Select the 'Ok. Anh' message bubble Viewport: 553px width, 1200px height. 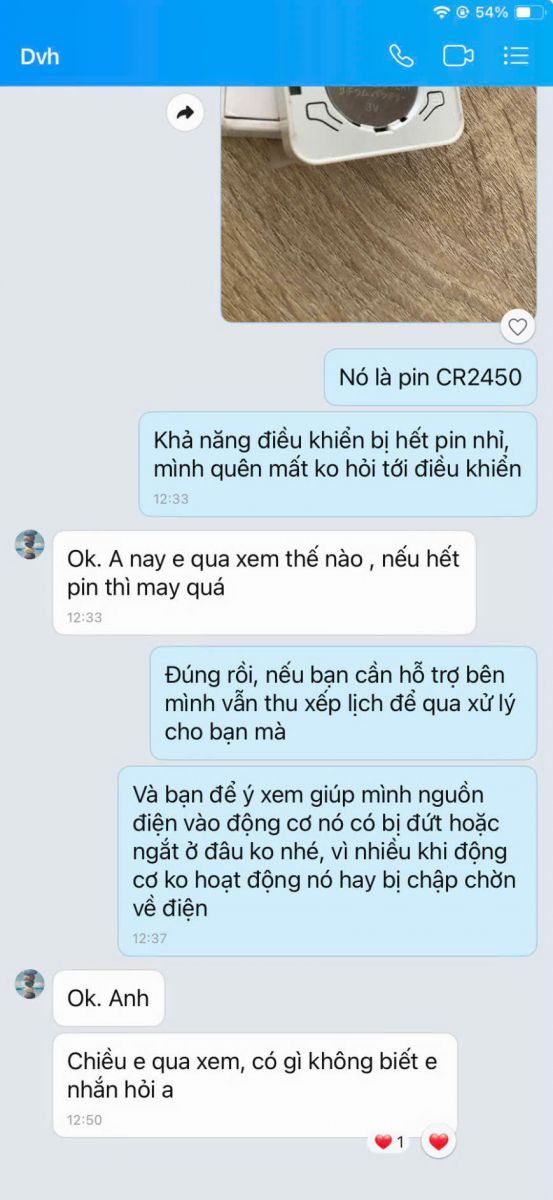pyautogui.click(x=108, y=998)
